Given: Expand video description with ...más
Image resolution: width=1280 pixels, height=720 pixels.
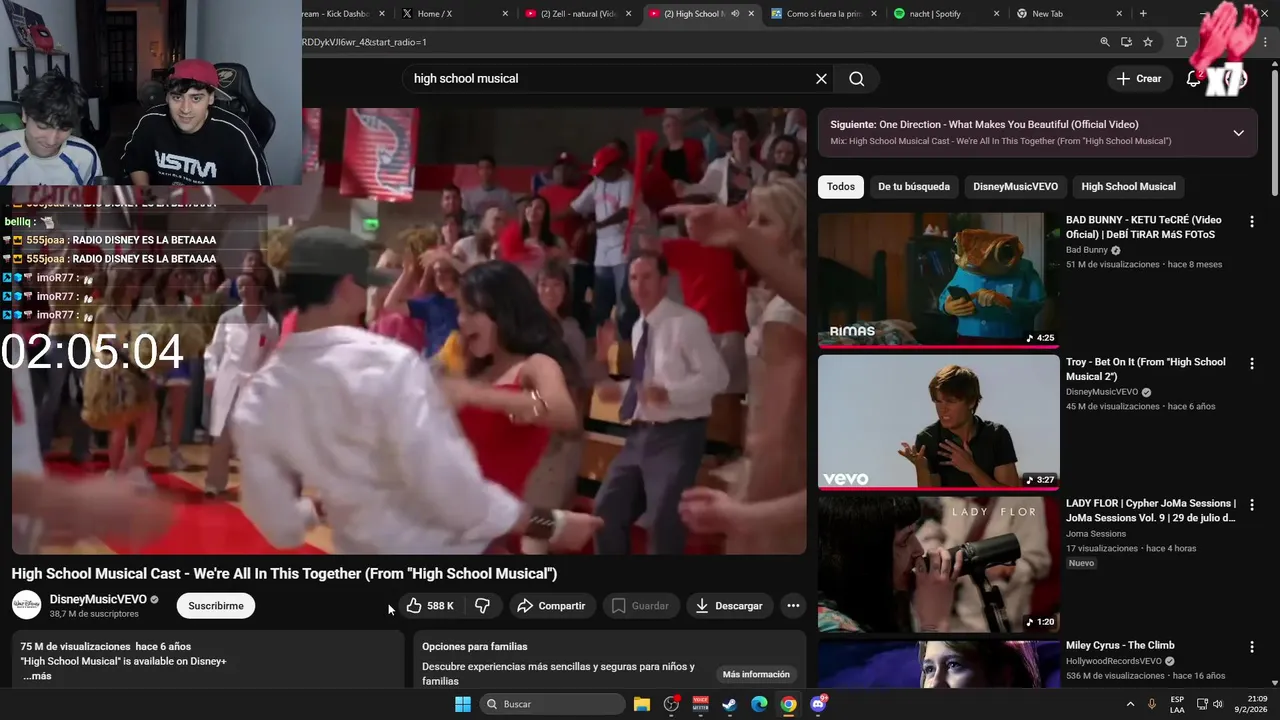Looking at the screenshot, I should [37, 676].
